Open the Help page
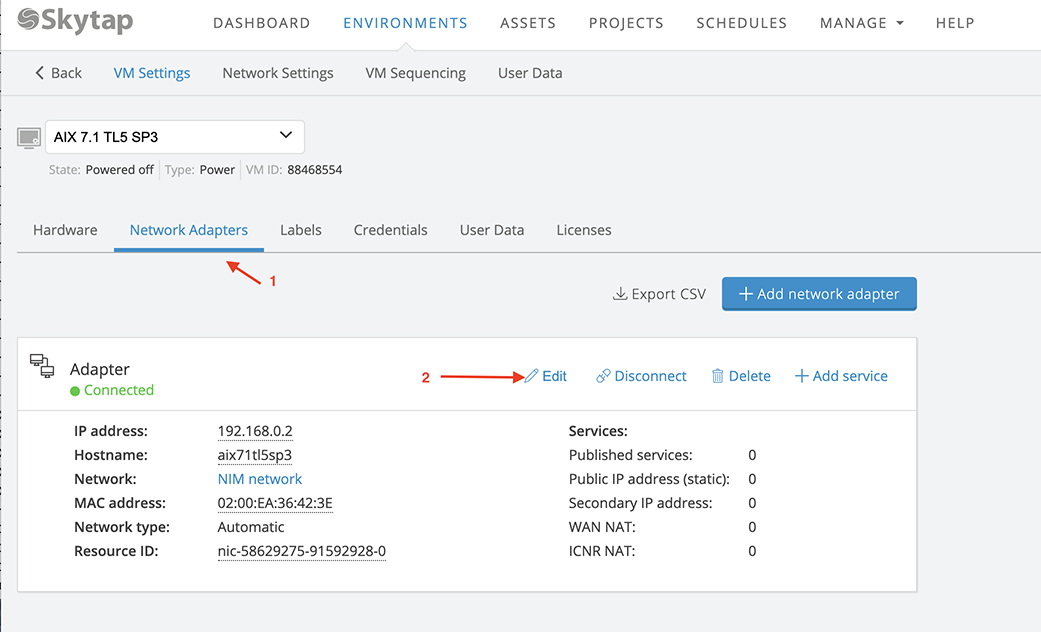This screenshot has height=632, width=1041. tap(955, 23)
